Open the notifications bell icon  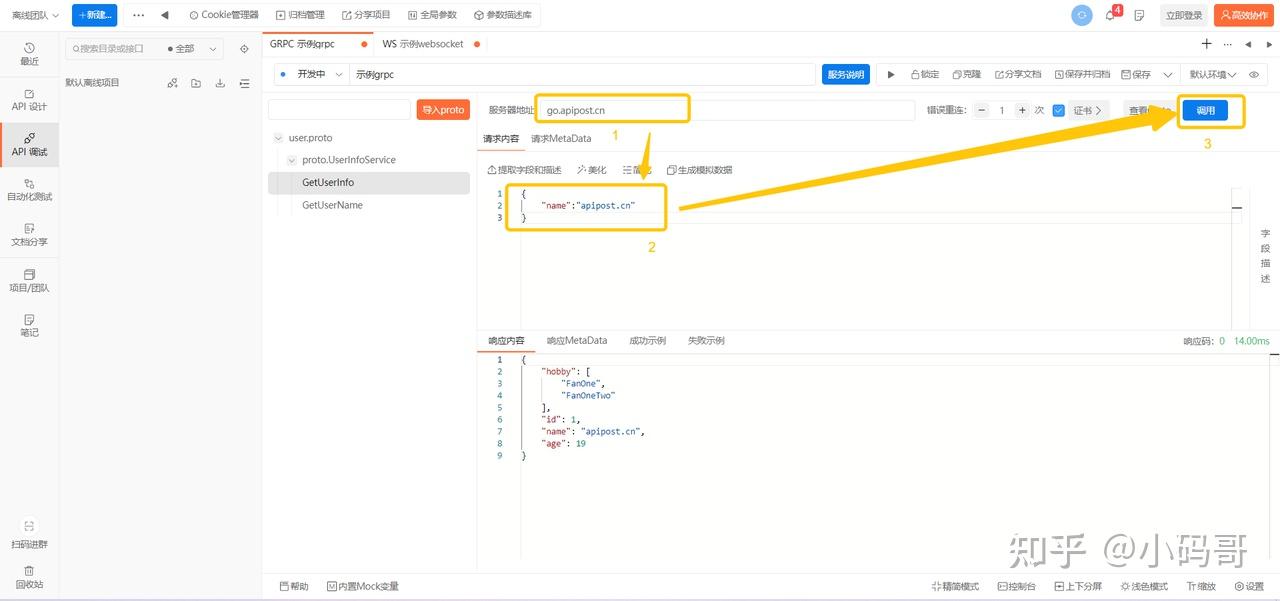(1110, 15)
